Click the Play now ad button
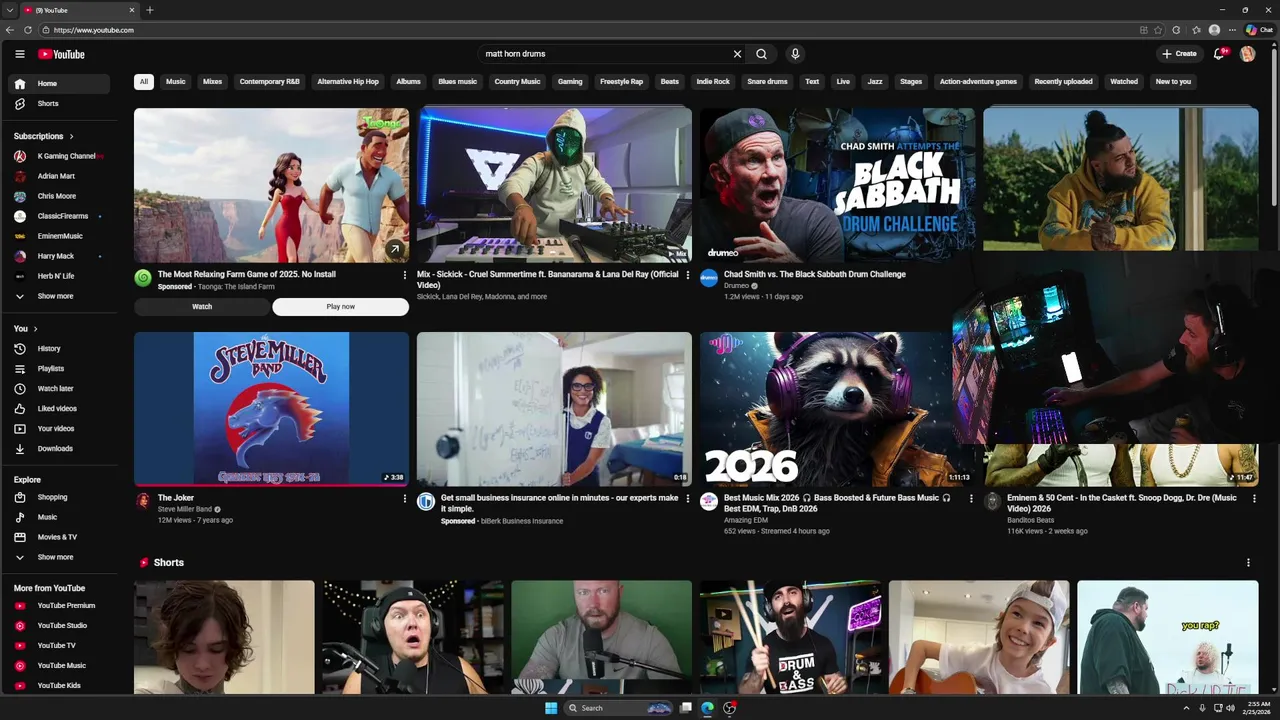This screenshot has width=1280, height=720. [x=341, y=307]
